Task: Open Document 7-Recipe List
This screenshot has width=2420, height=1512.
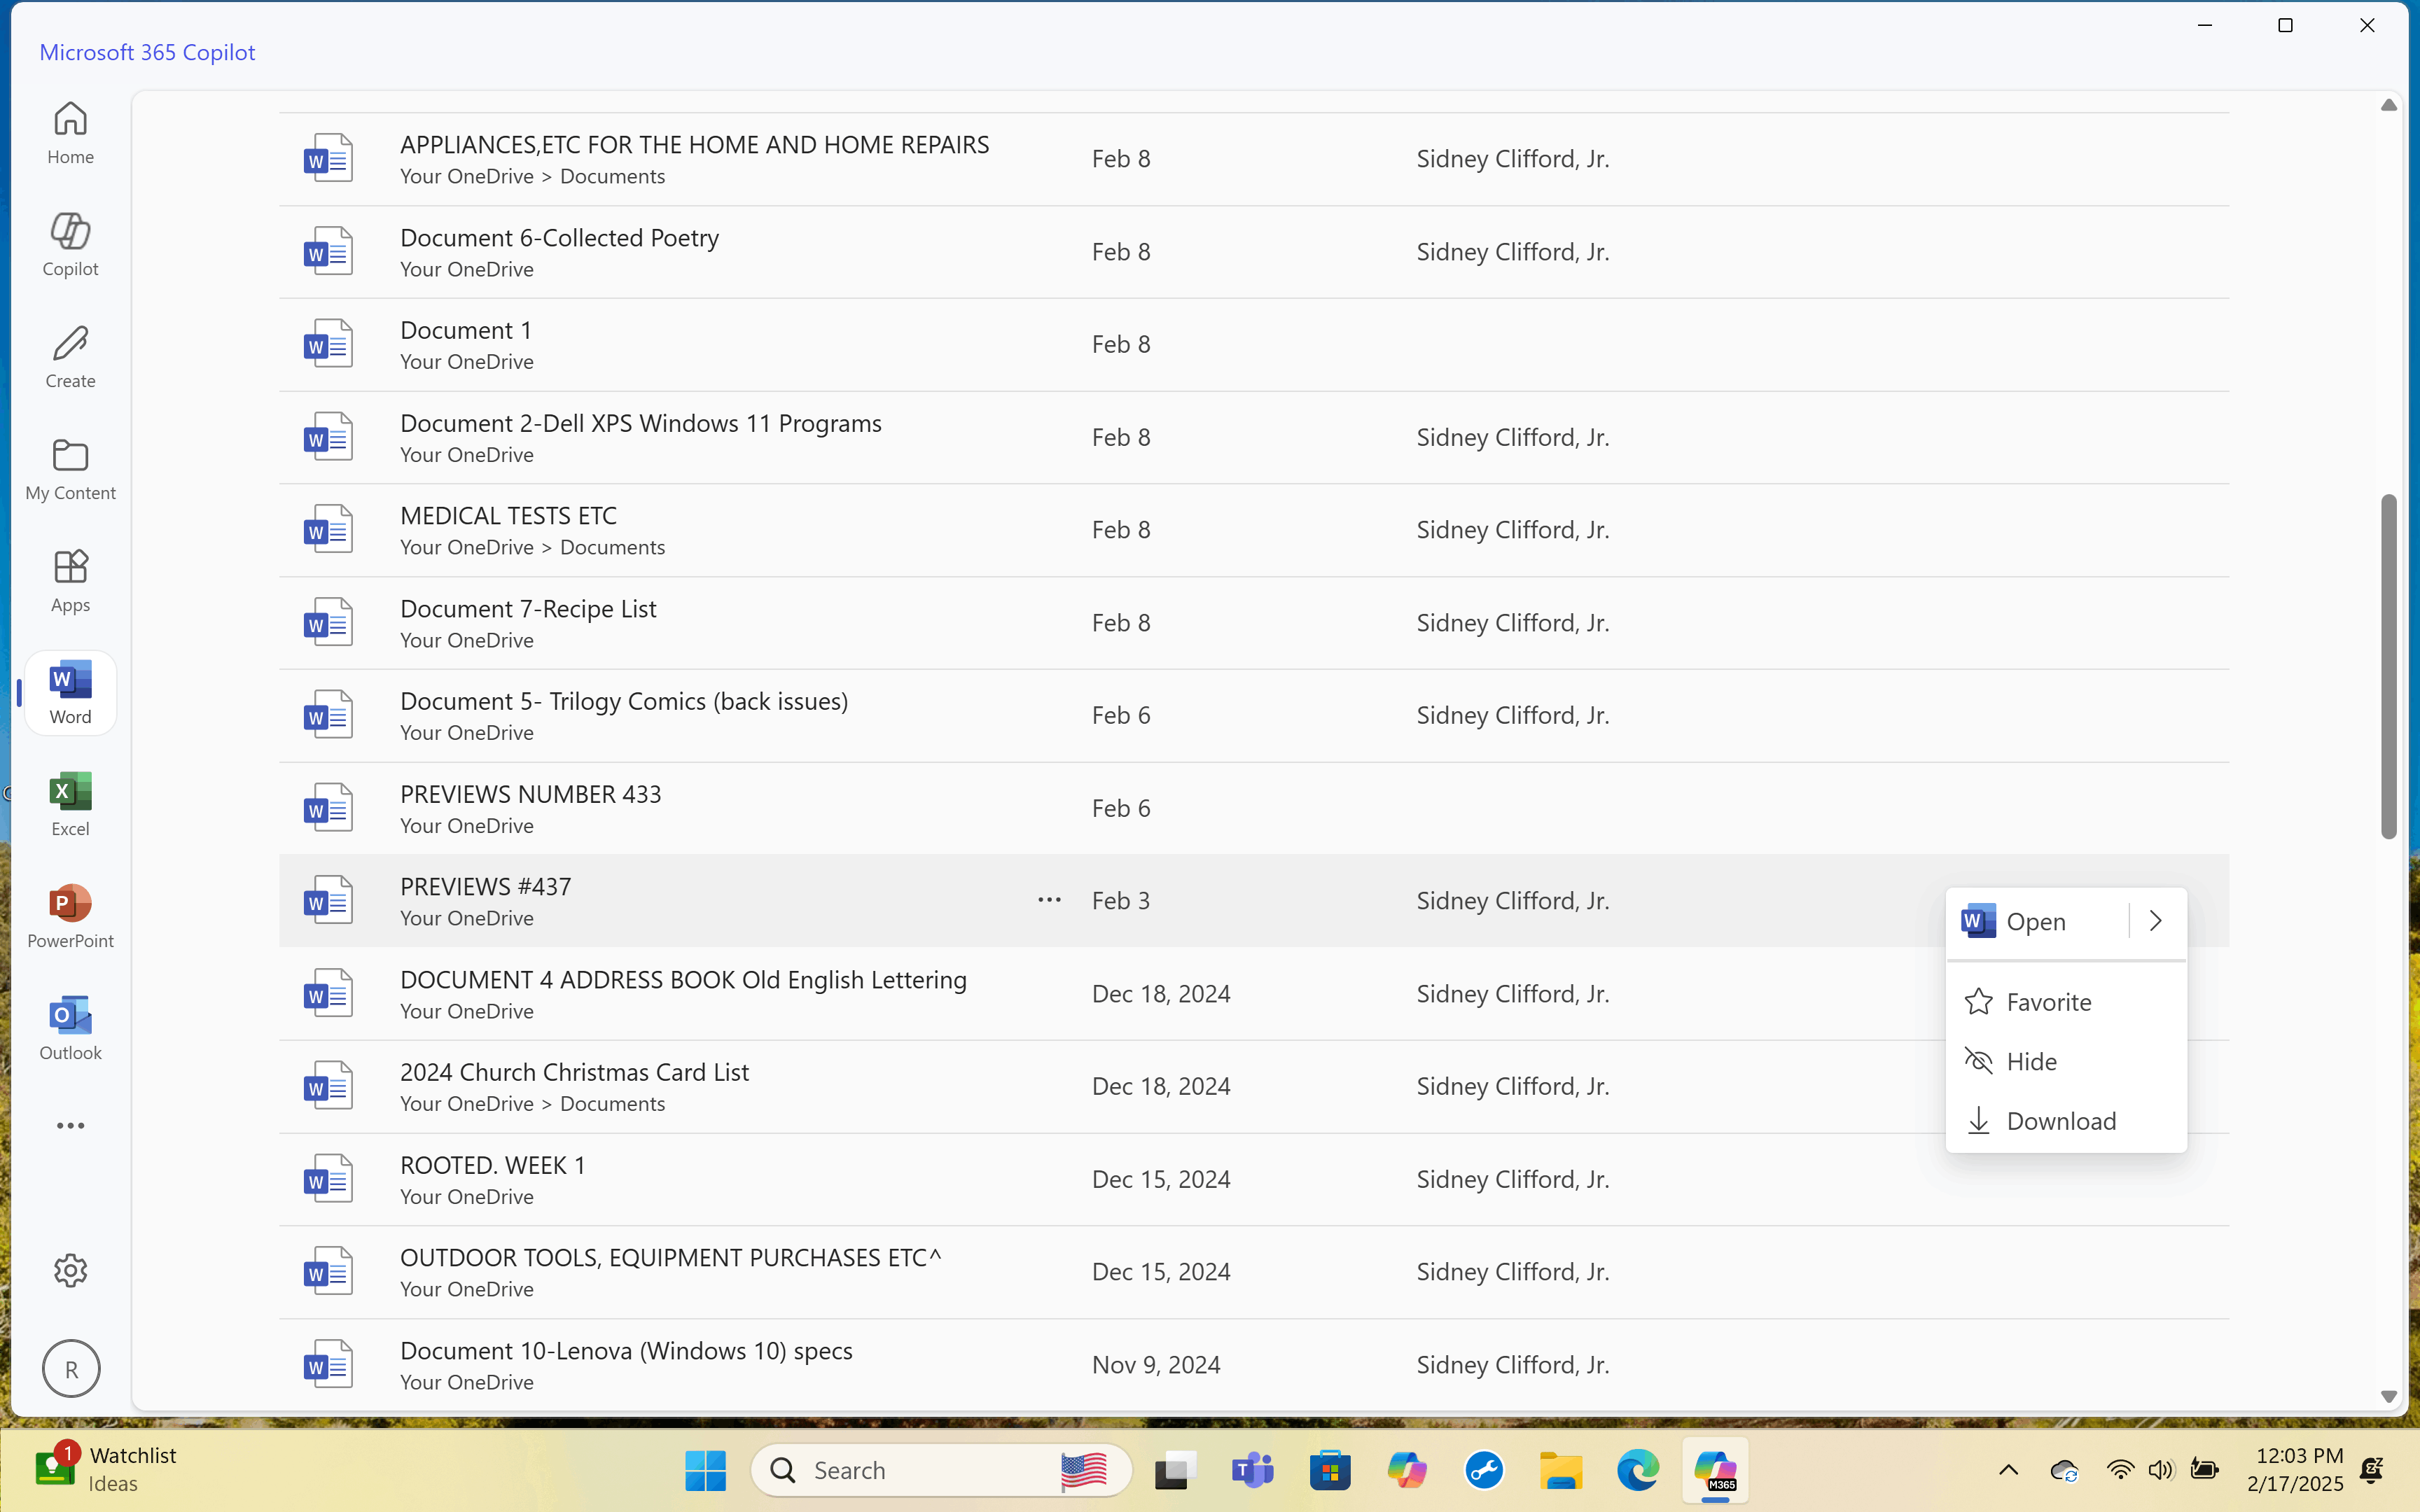Action: click(528, 609)
